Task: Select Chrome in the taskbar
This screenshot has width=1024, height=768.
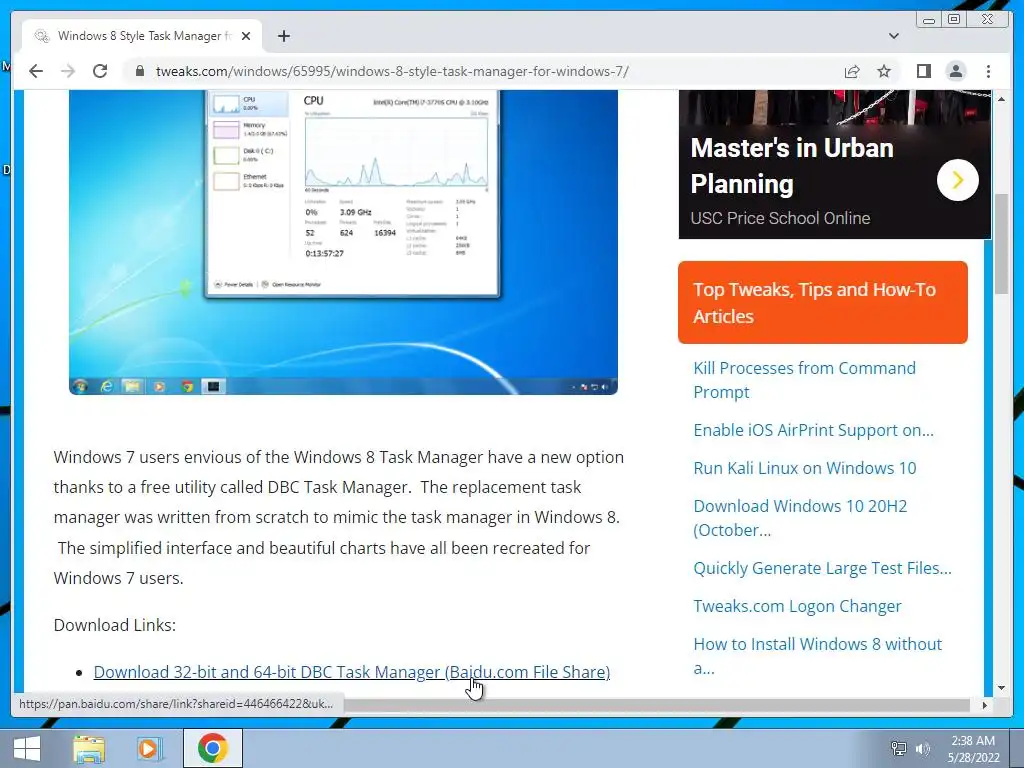Action: click(212, 748)
